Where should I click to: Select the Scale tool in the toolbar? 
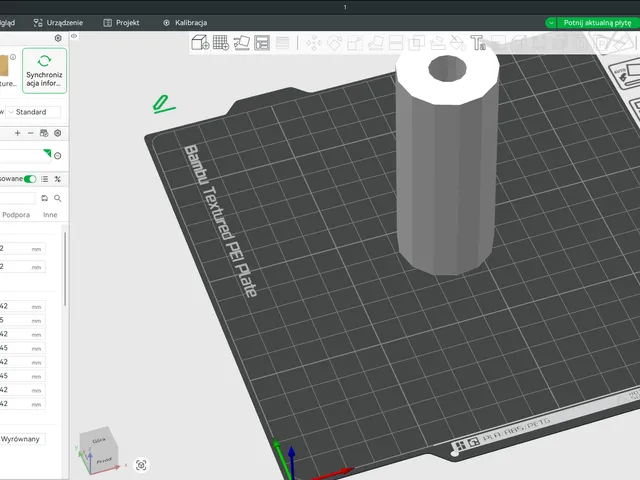click(x=355, y=43)
